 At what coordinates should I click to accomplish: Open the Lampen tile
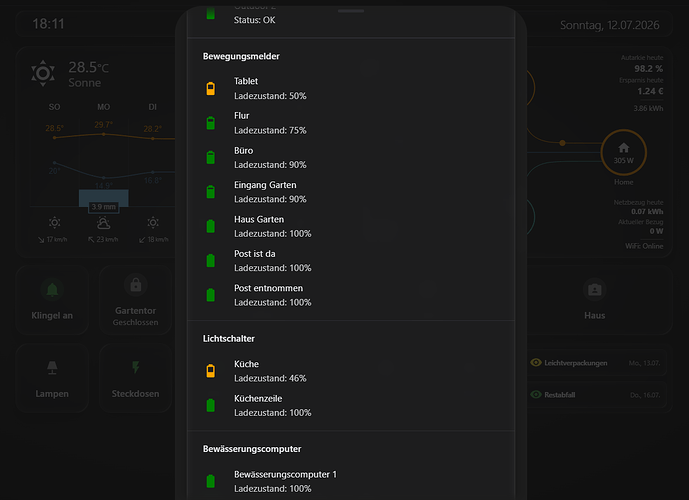click(x=52, y=378)
